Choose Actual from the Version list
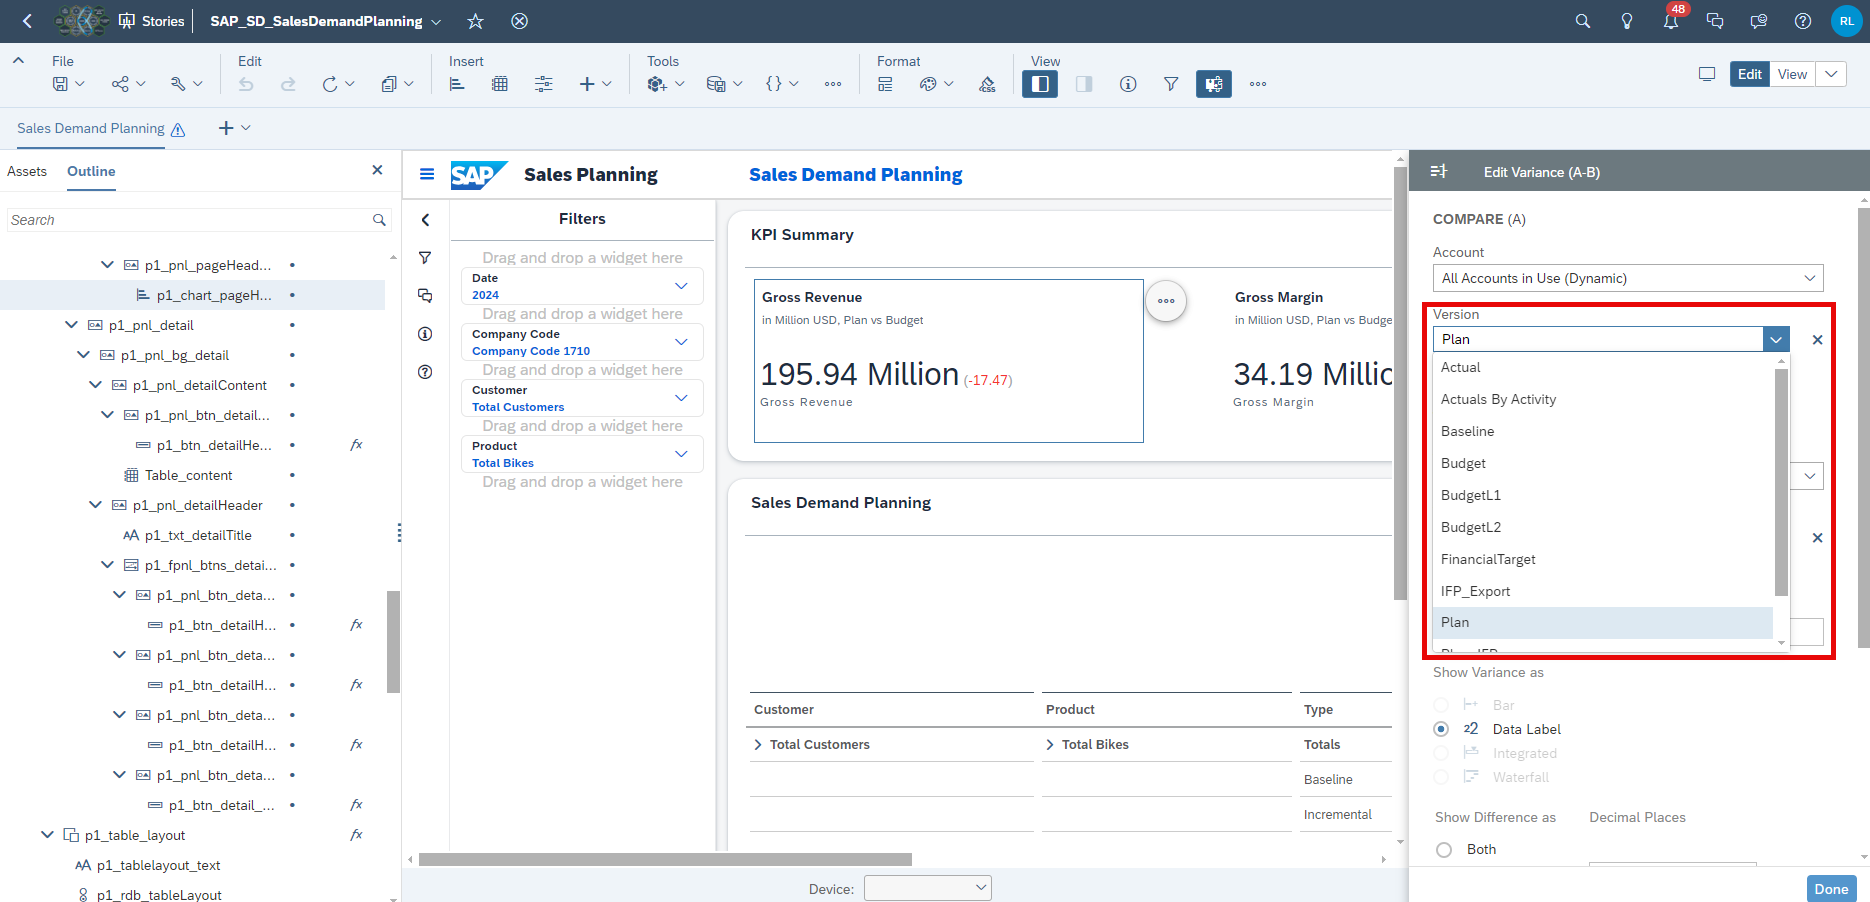 coord(1603,368)
